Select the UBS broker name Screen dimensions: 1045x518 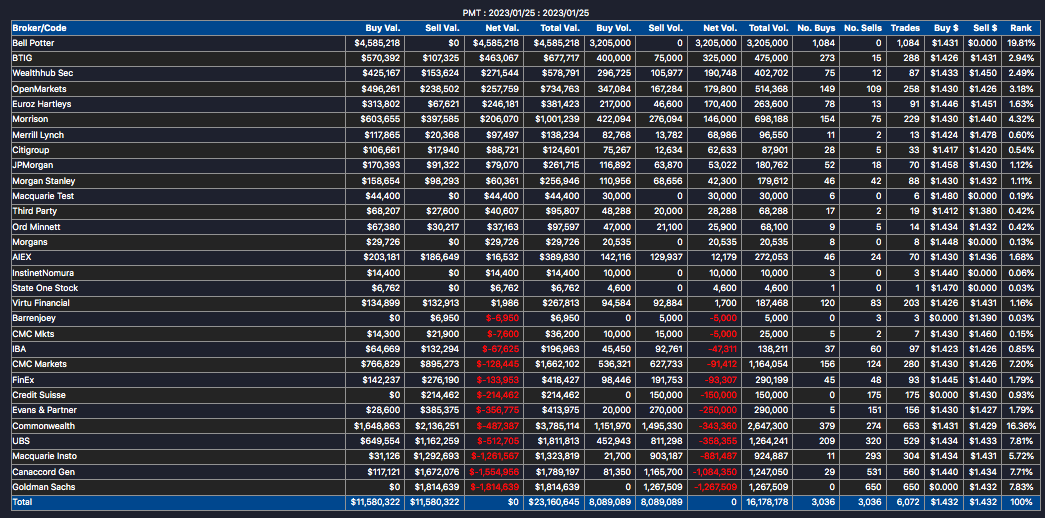(x=21, y=441)
